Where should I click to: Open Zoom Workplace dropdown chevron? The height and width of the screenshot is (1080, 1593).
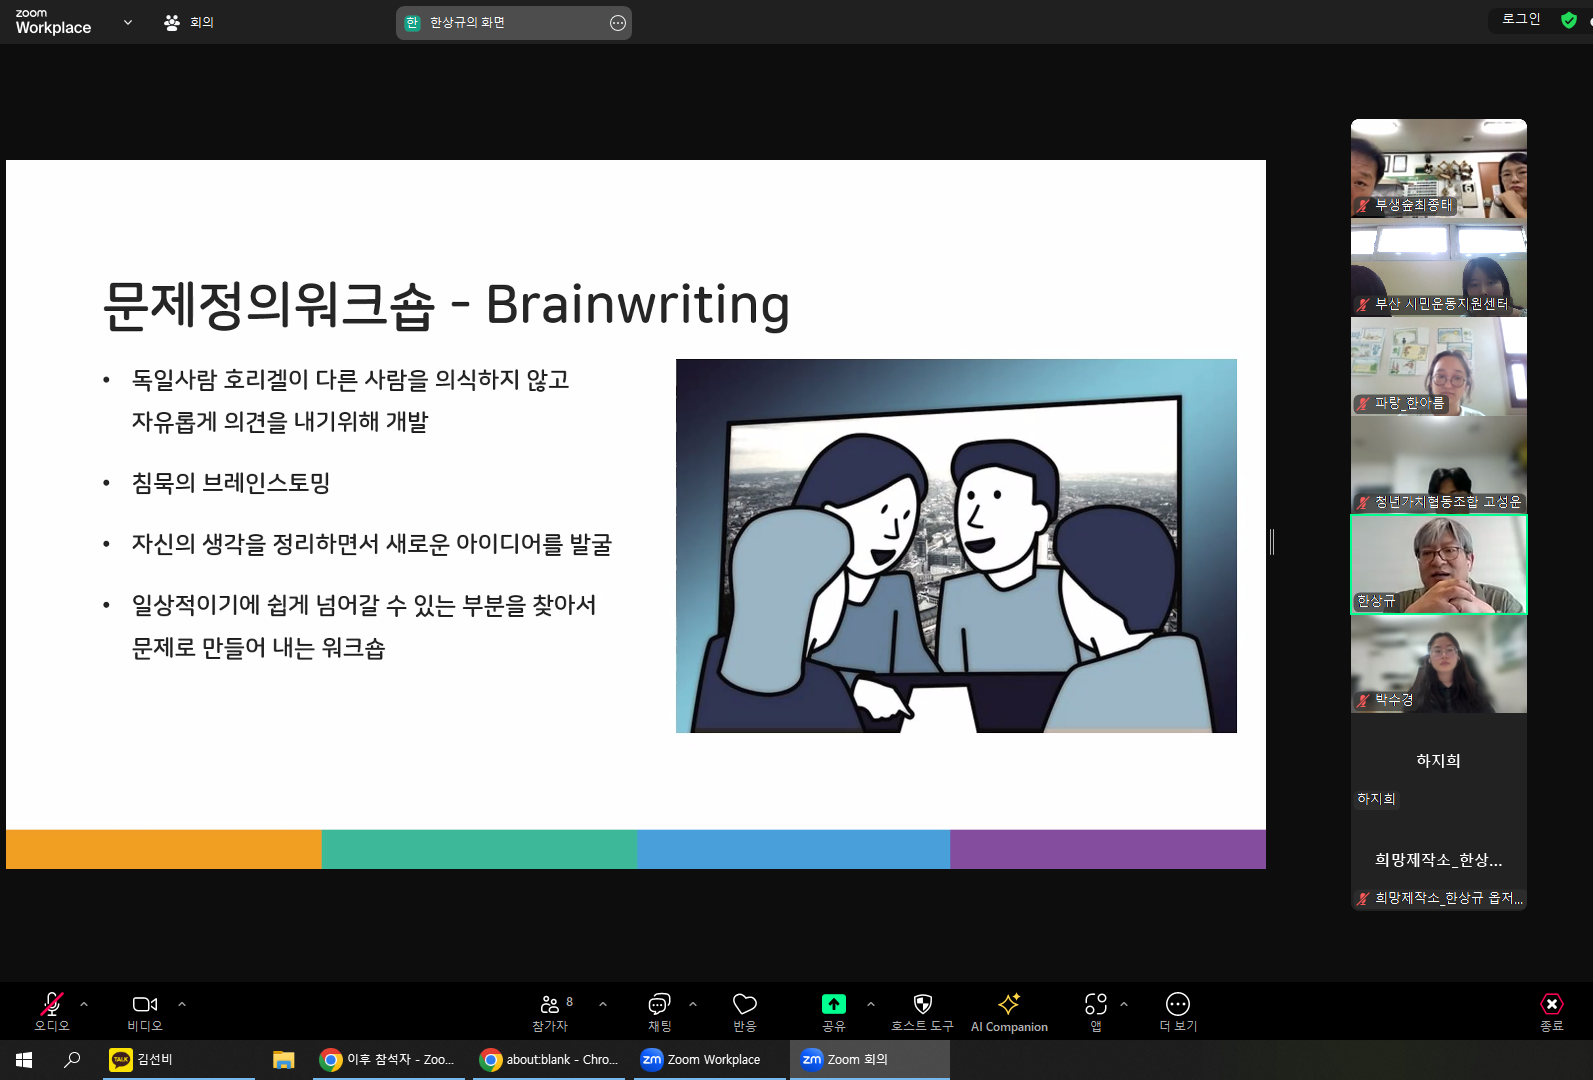[128, 22]
